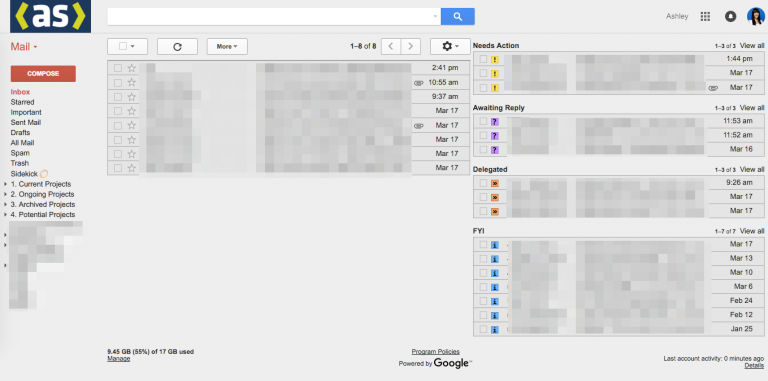Click the attachment paperclip on 10:55 am email
The height and width of the screenshot is (381, 768).
(x=418, y=83)
